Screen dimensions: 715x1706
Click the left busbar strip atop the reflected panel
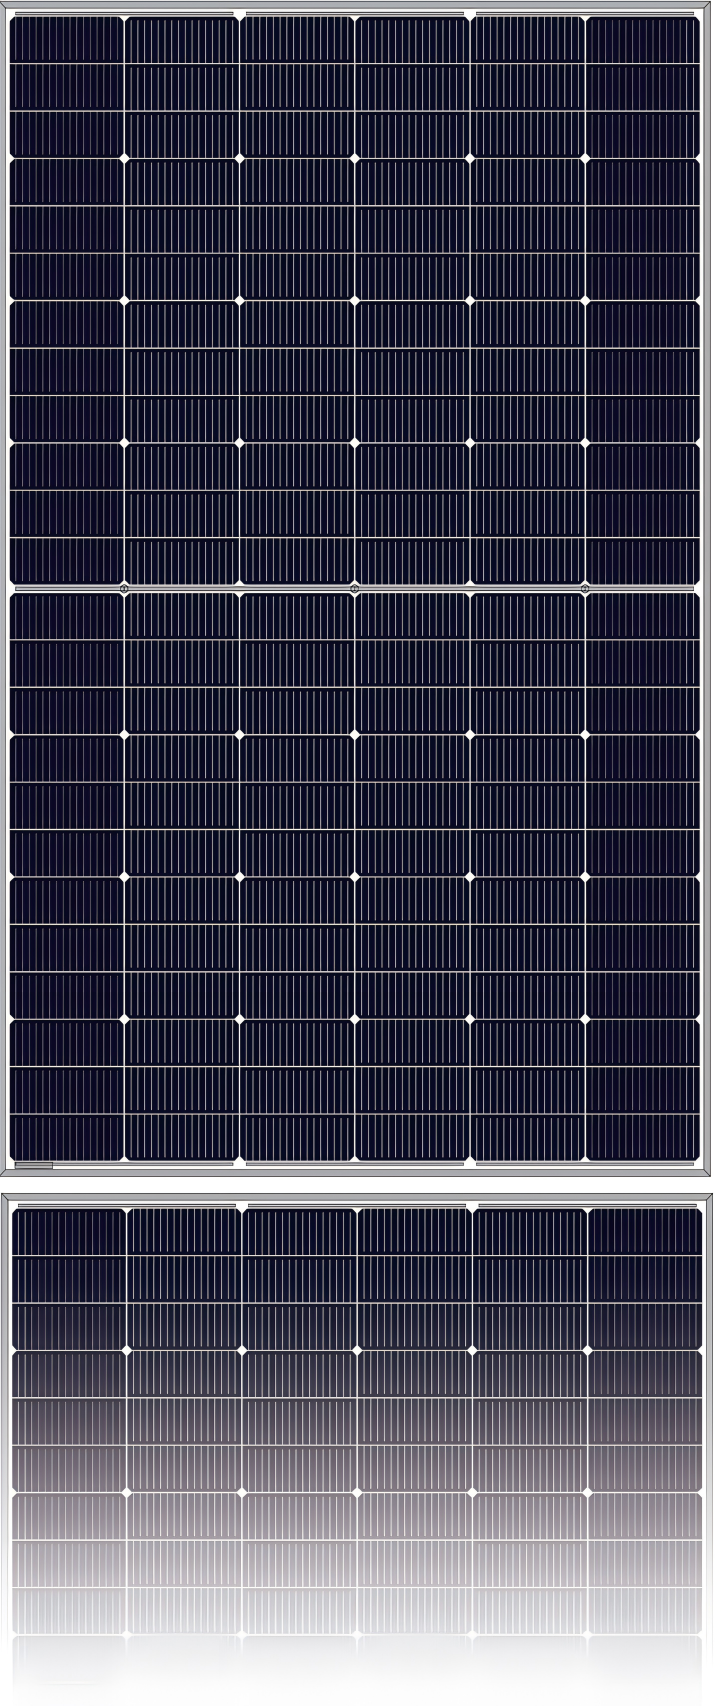127,1206
